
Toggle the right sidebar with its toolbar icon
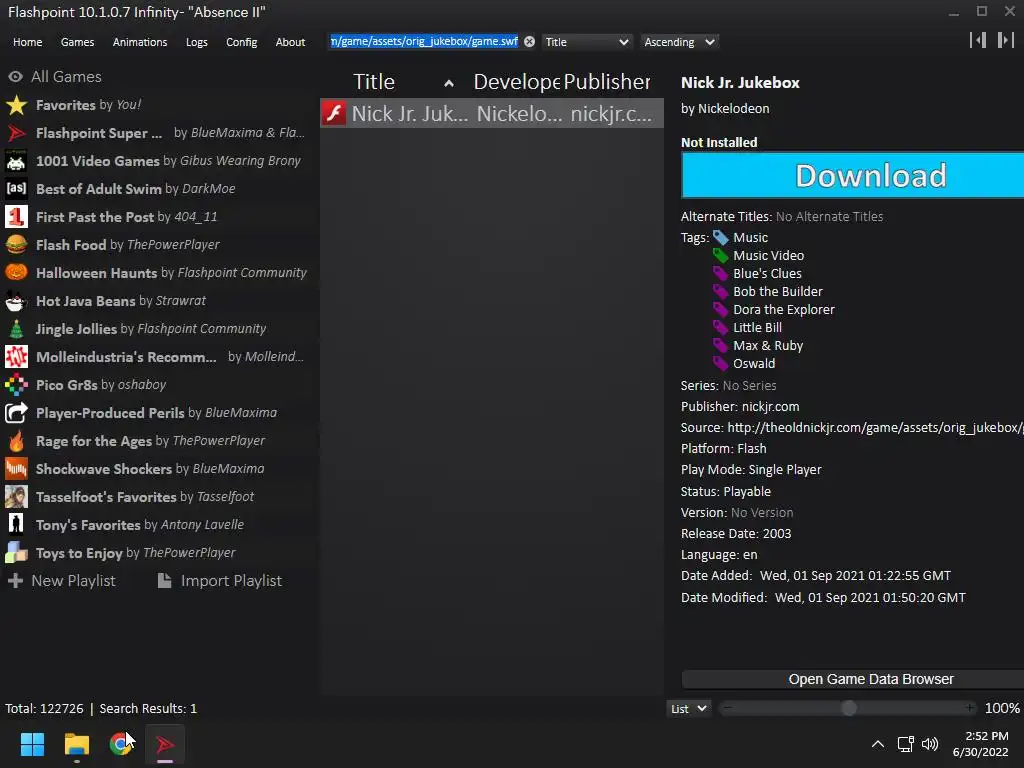pos(1005,40)
